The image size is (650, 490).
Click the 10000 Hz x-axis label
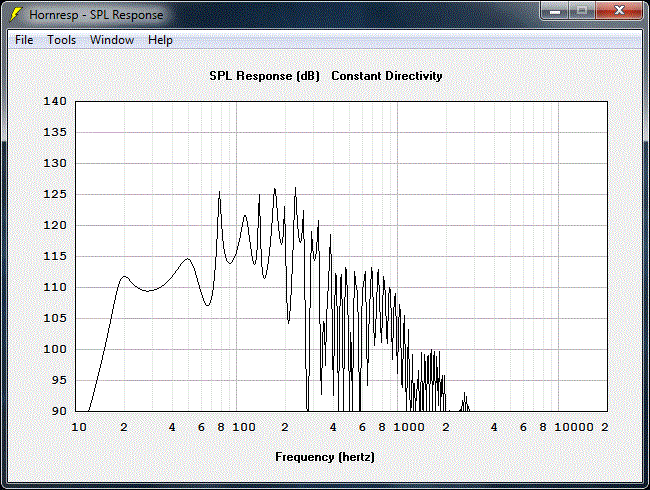(574, 427)
